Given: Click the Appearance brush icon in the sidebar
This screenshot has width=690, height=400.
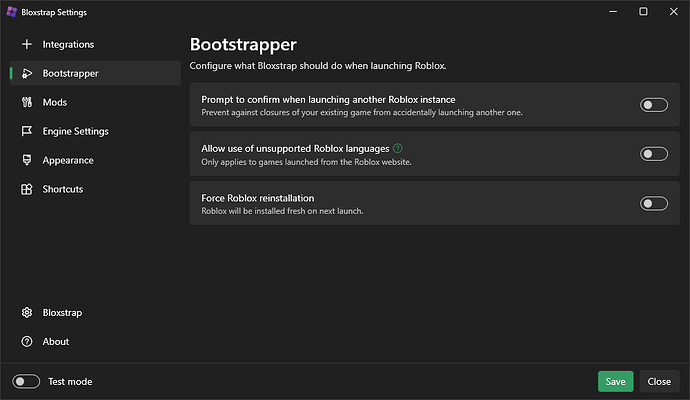Looking at the screenshot, I should point(27,160).
